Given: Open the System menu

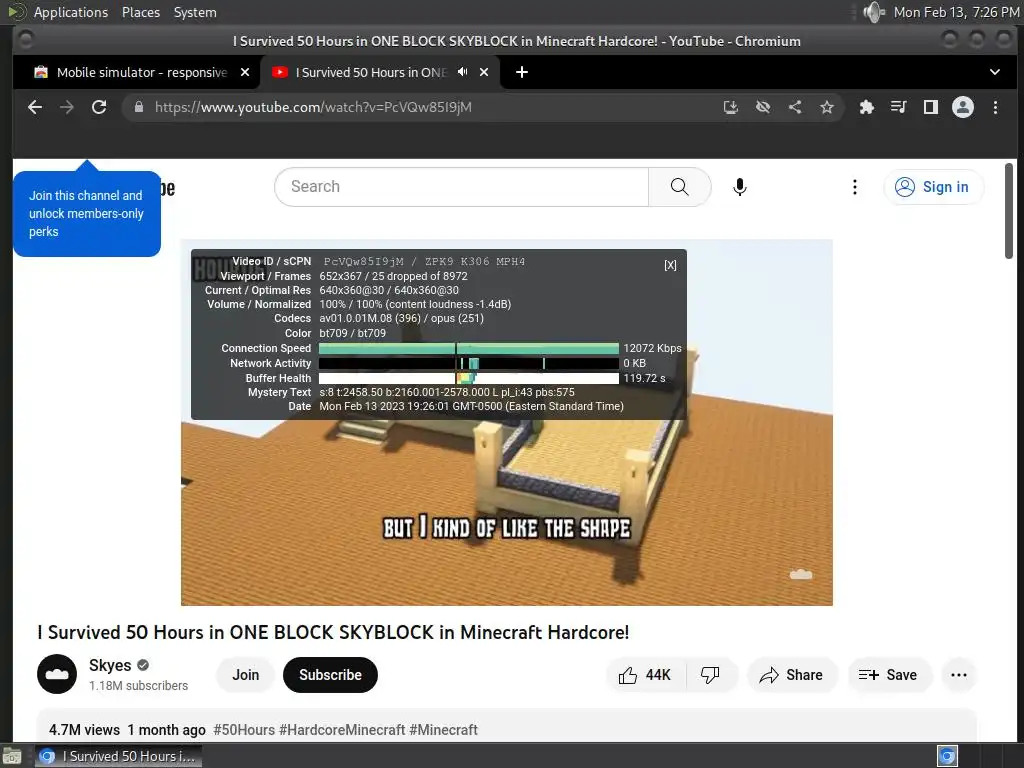Looking at the screenshot, I should (x=195, y=12).
